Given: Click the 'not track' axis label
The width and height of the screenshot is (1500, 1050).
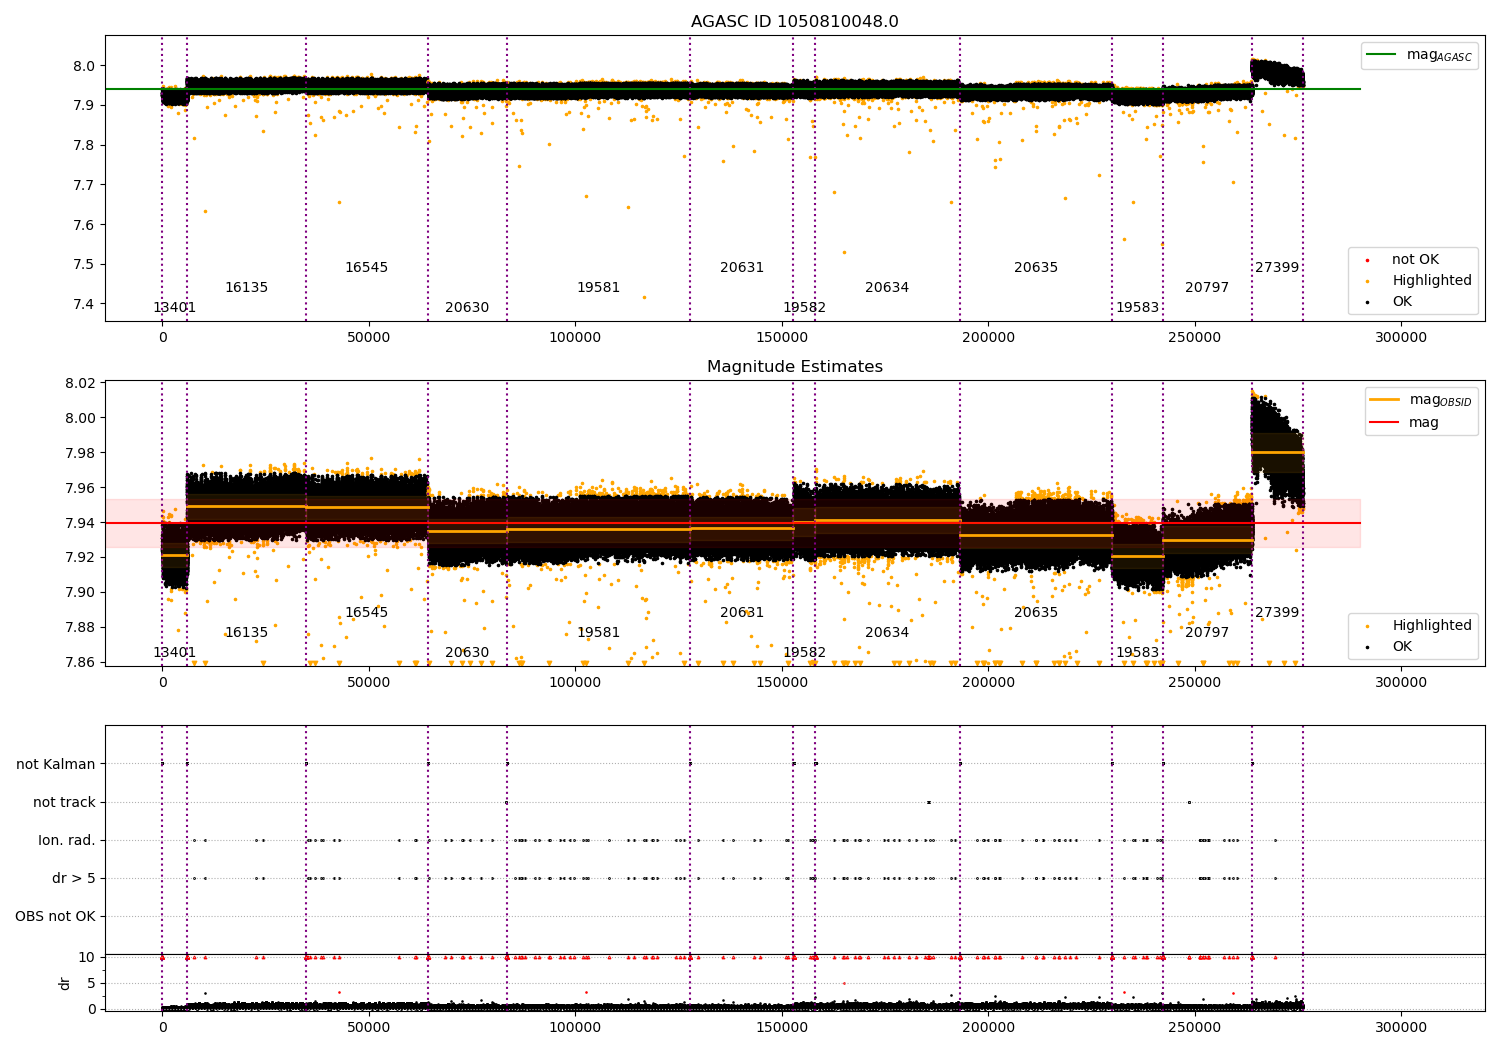Looking at the screenshot, I should 64,802.
